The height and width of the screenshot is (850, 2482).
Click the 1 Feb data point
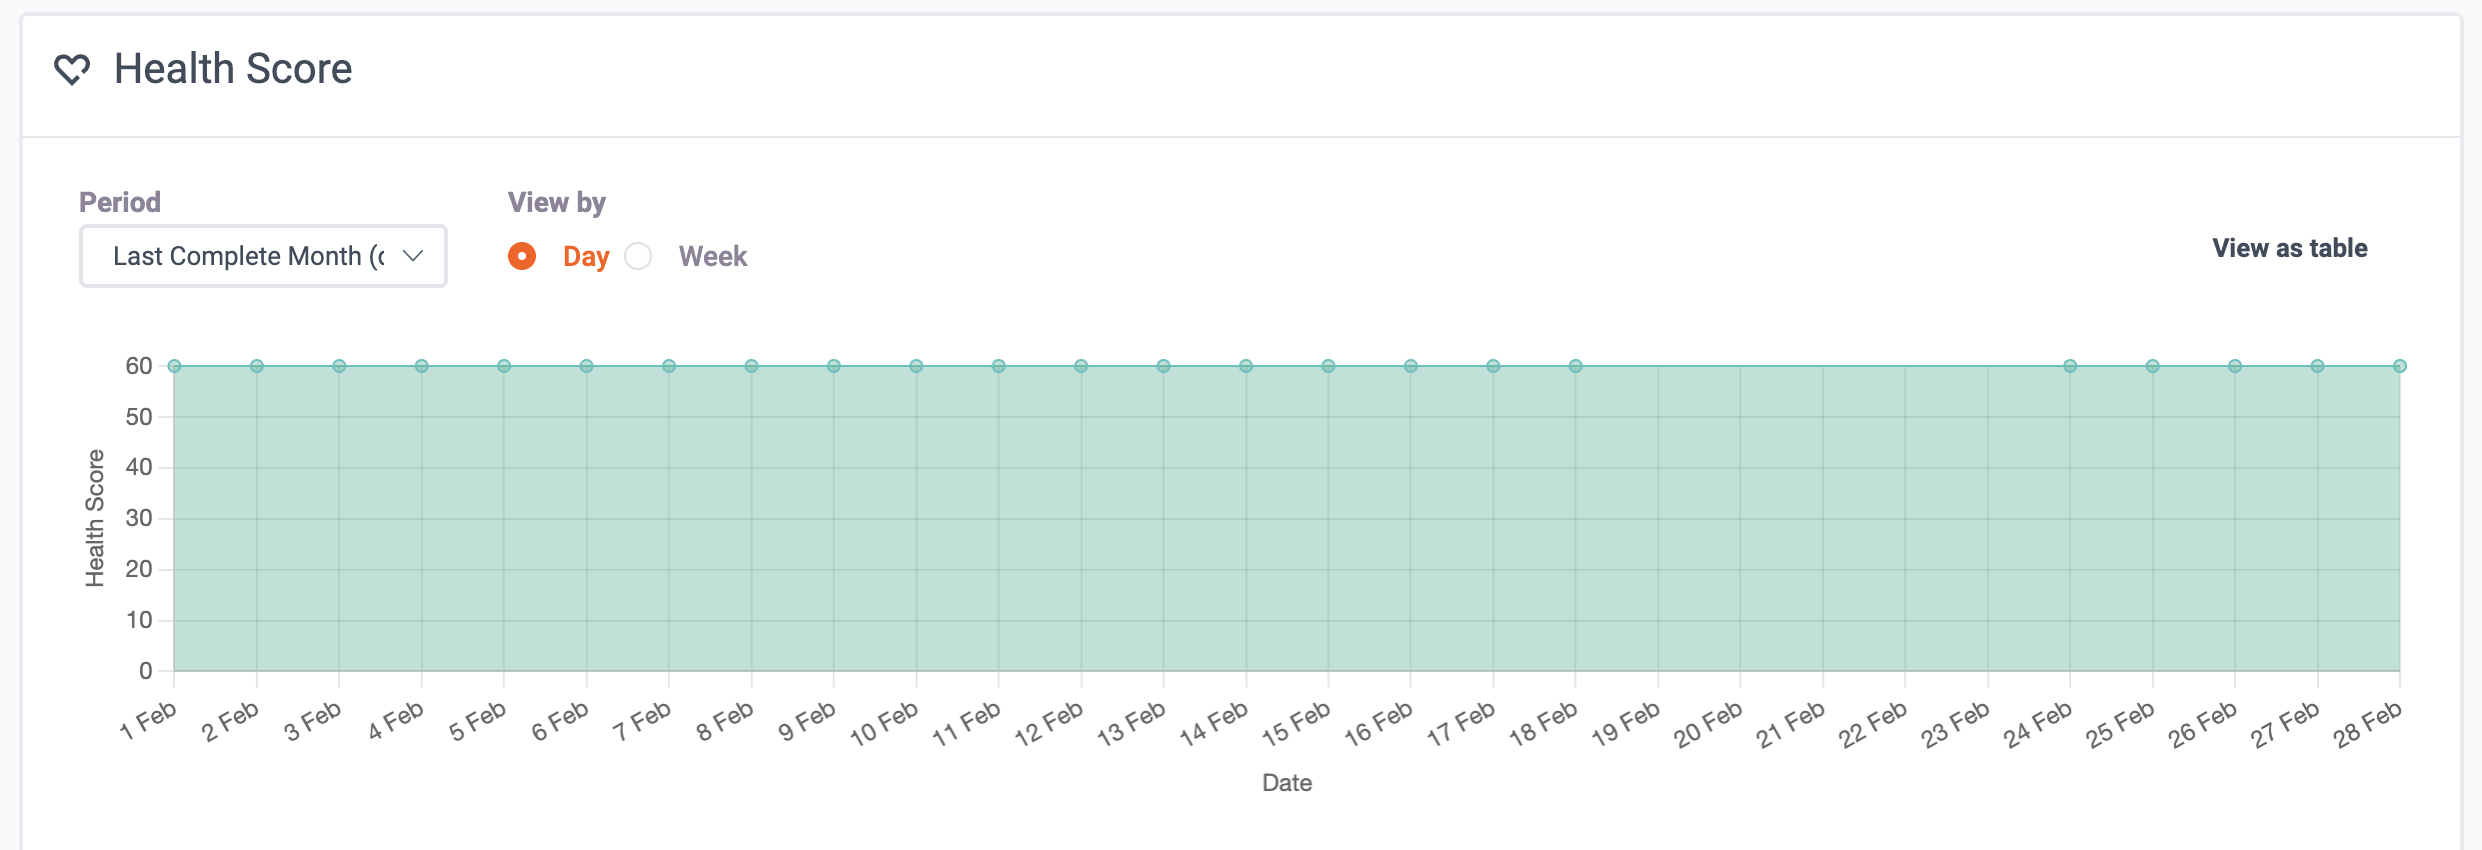click(x=175, y=366)
